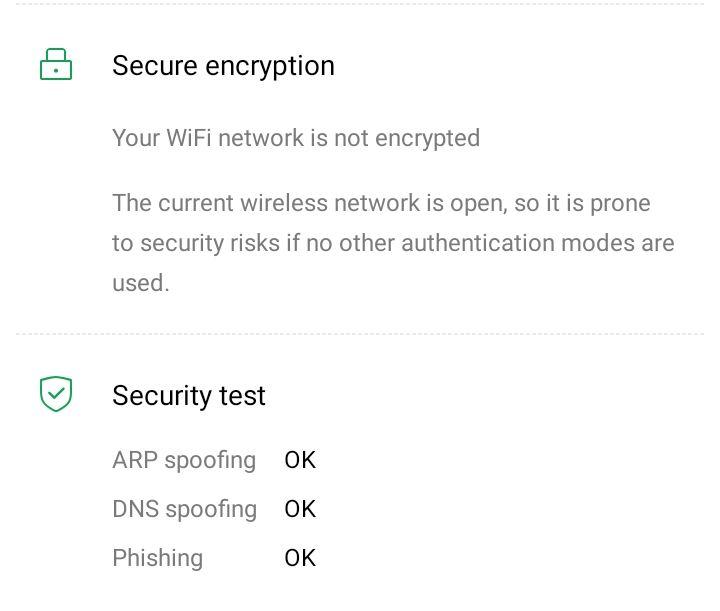Viewport: 720px width, 611px height.
Task: Tap the padlock icon beside Secure encryption
Action: (x=56, y=66)
